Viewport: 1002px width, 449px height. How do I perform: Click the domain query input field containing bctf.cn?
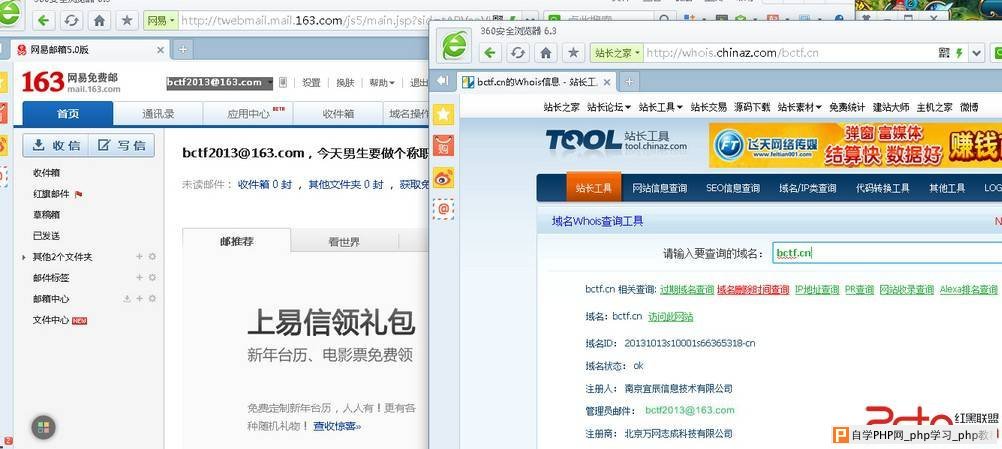887,253
